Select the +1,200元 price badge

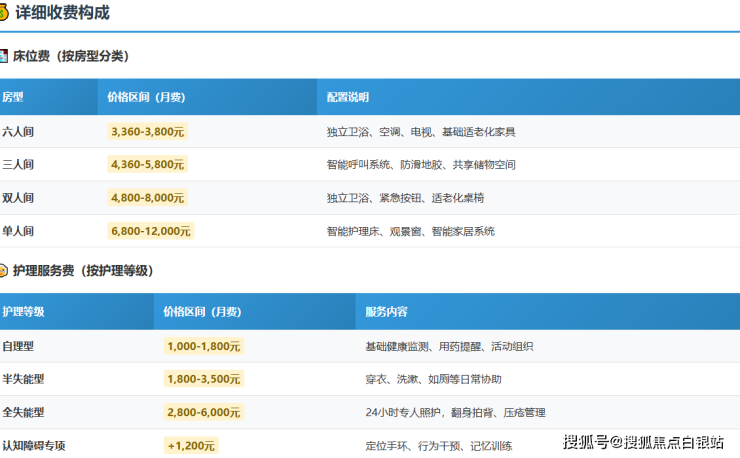point(191,445)
